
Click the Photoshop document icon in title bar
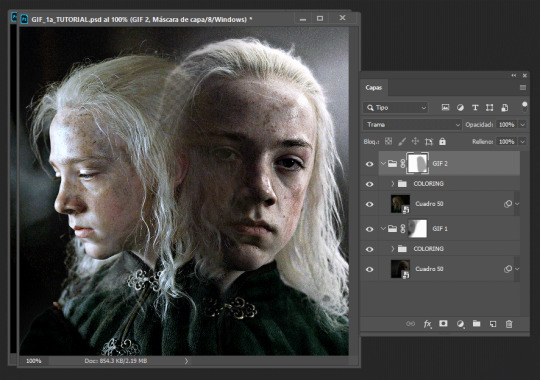click(24, 19)
